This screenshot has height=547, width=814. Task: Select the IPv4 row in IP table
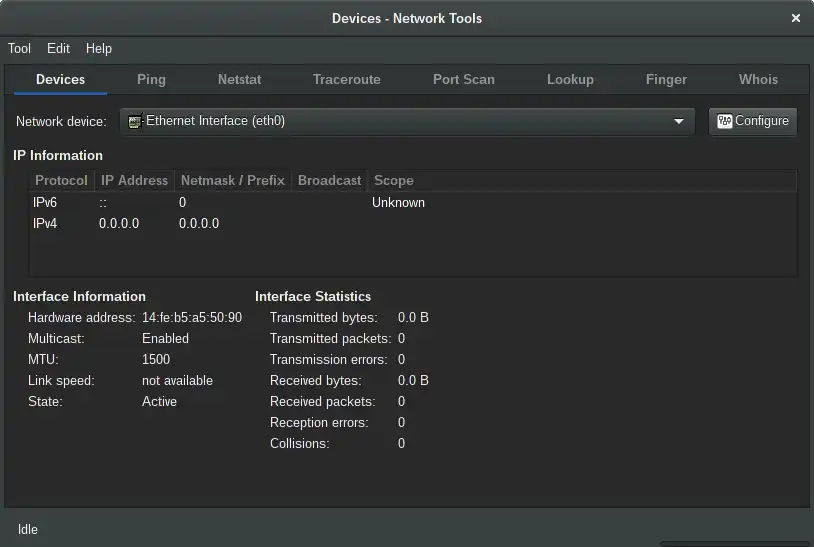coord(413,224)
